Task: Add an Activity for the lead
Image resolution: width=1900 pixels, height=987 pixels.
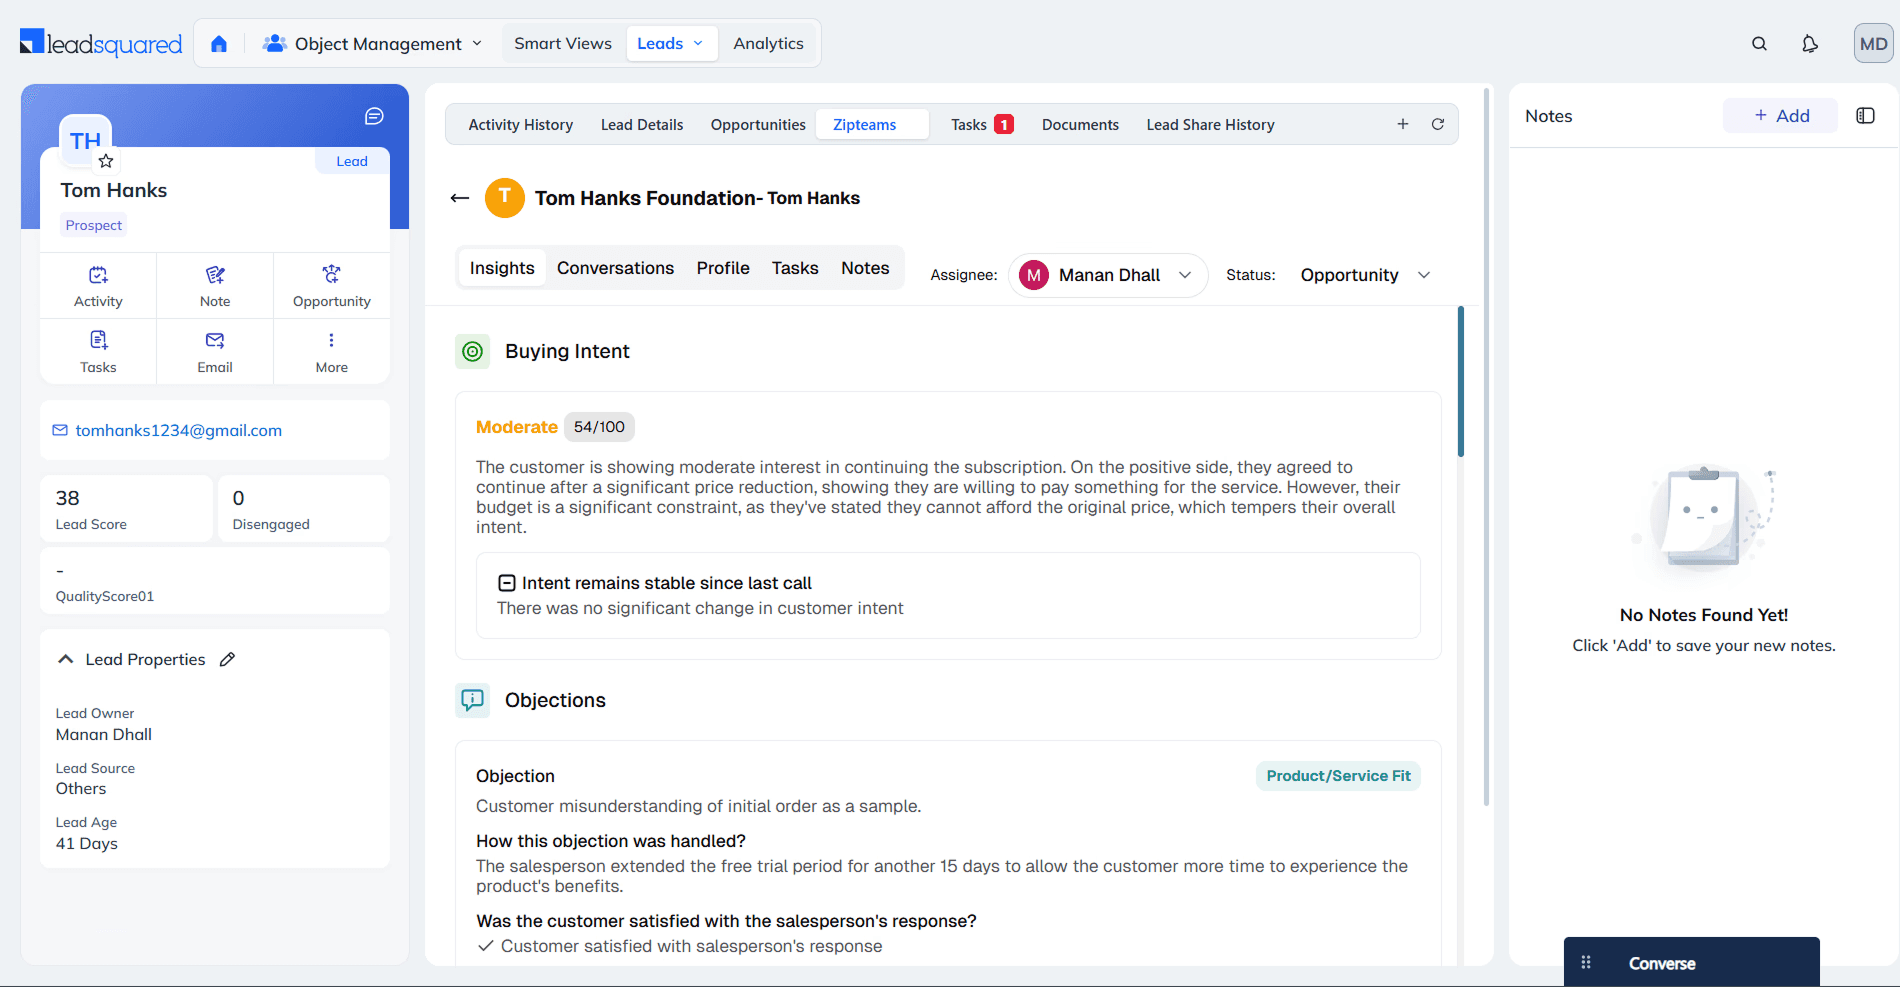Action: pos(98,286)
